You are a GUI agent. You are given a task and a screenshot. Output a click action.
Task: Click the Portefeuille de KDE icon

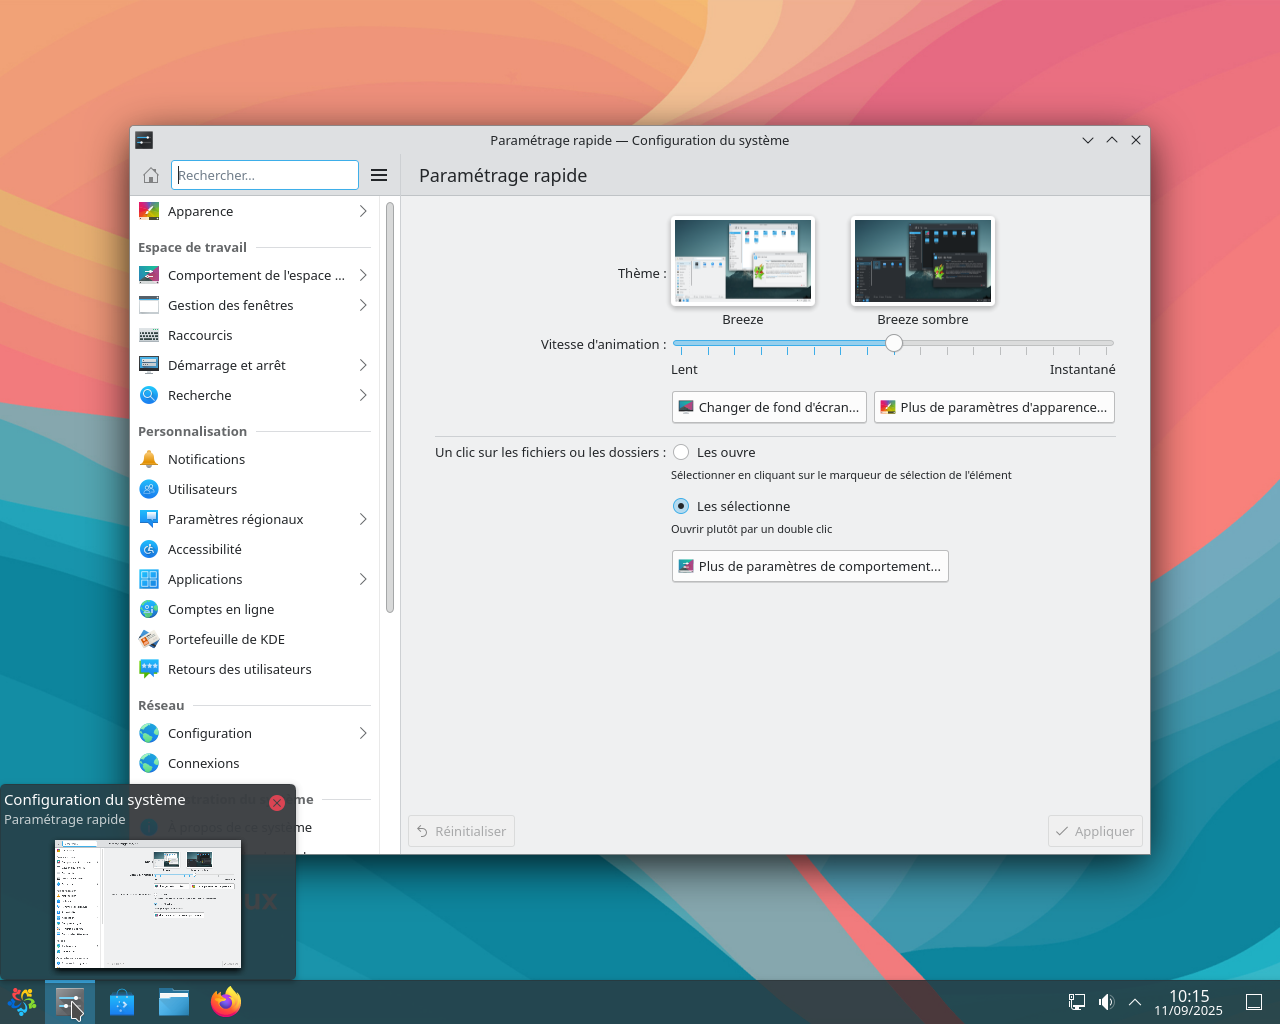tap(149, 639)
